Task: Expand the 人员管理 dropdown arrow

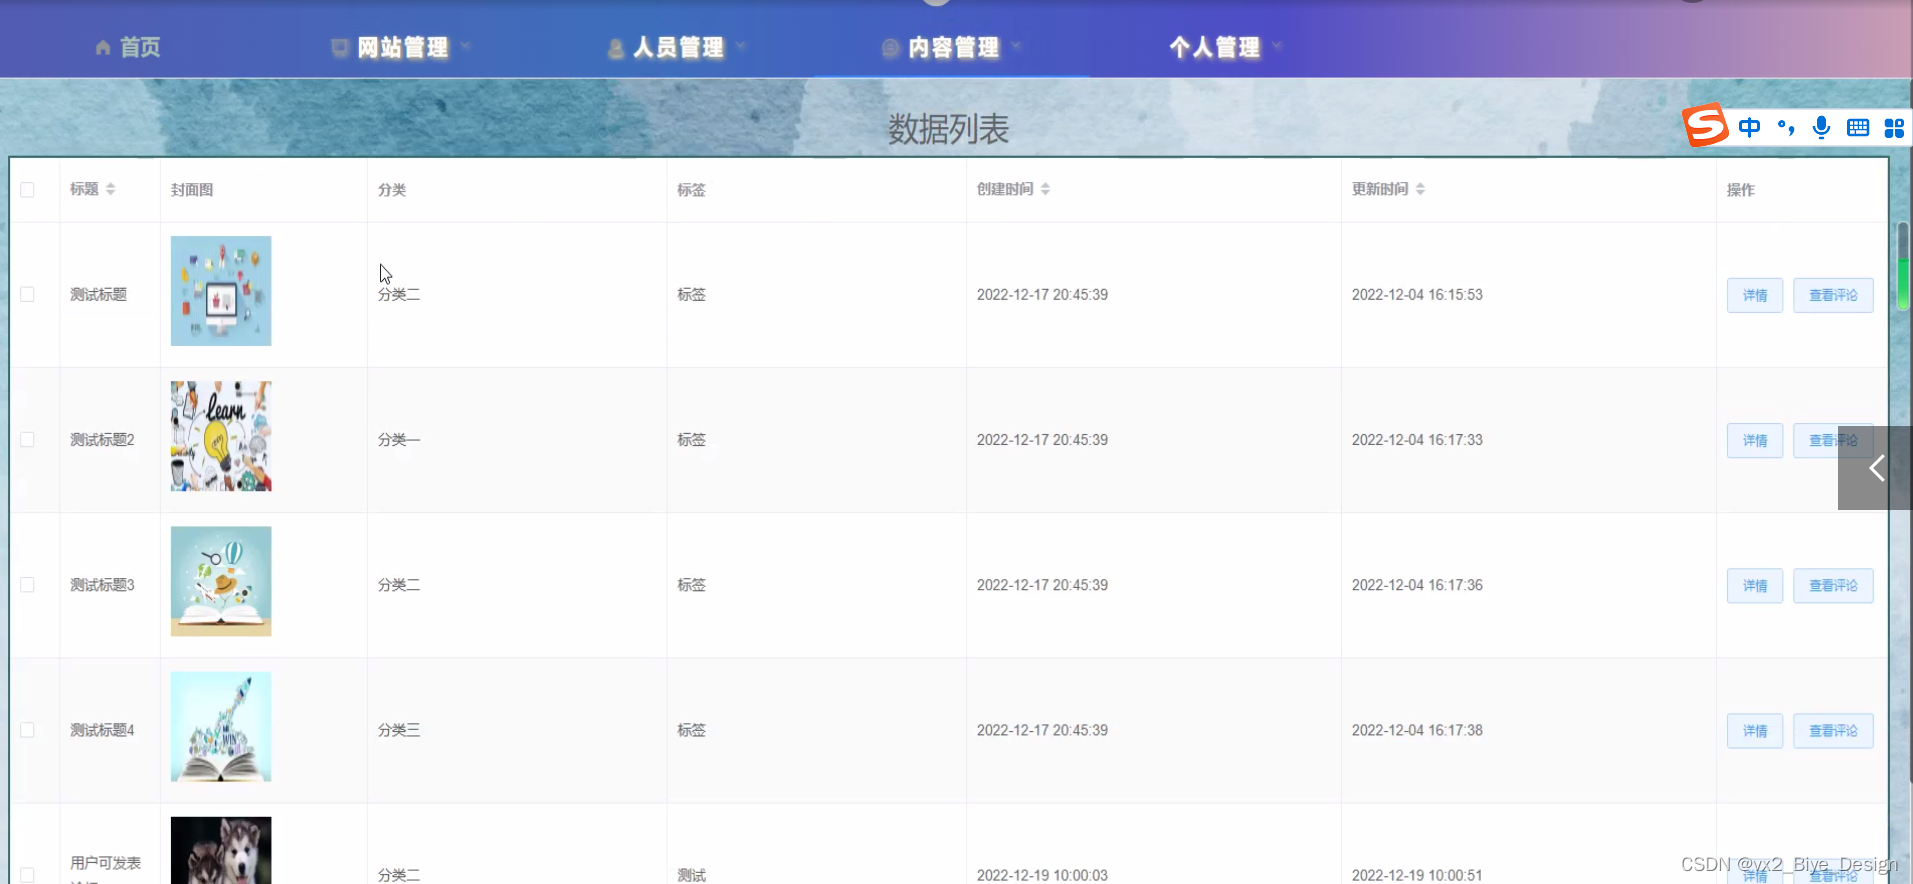Action: coord(741,46)
